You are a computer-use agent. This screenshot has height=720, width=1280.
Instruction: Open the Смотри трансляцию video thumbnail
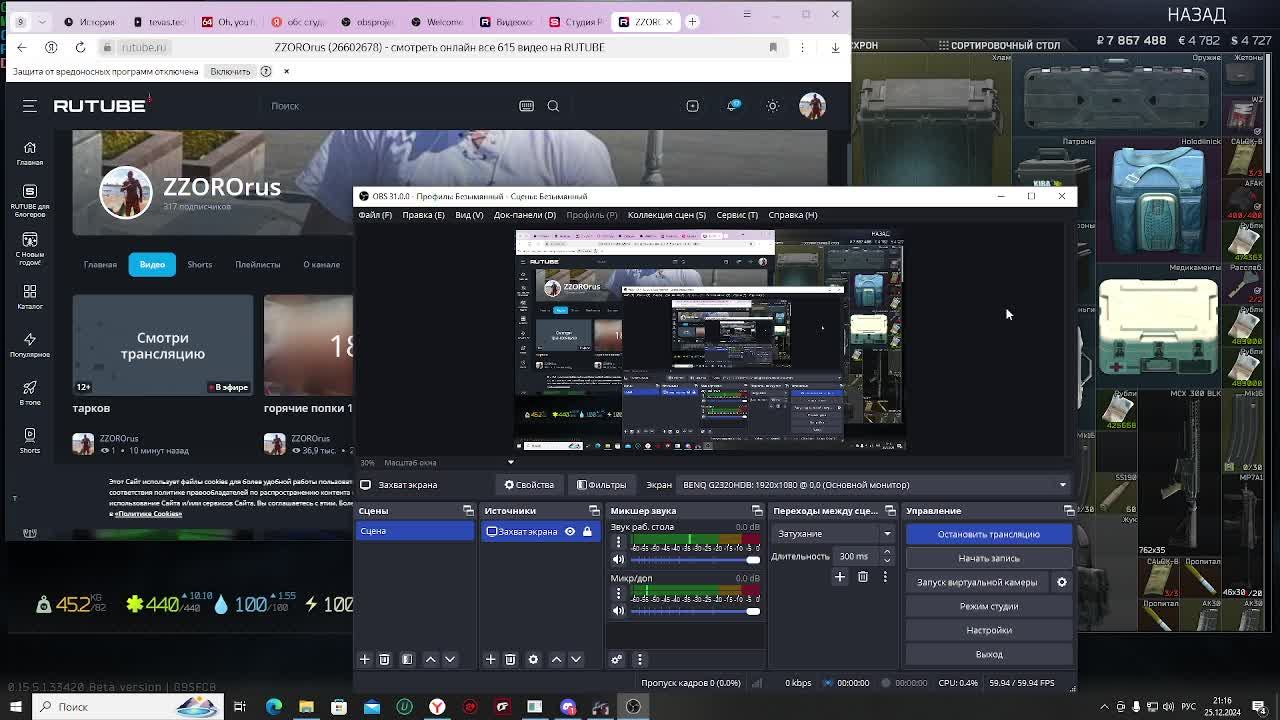(163, 345)
